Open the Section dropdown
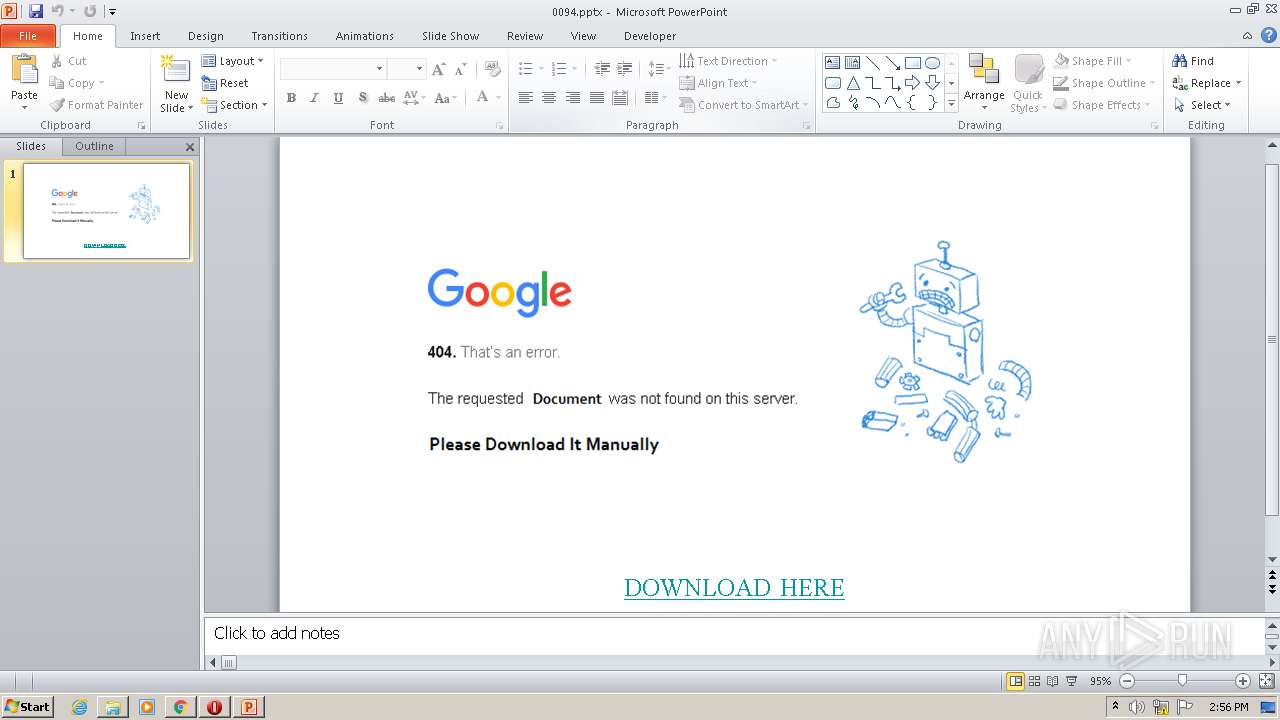This screenshot has width=1280, height=720. [x=235, y=105]
